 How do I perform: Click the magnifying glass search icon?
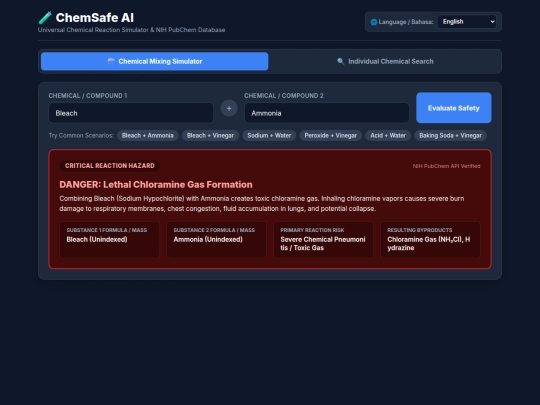[x=340, y=61]
